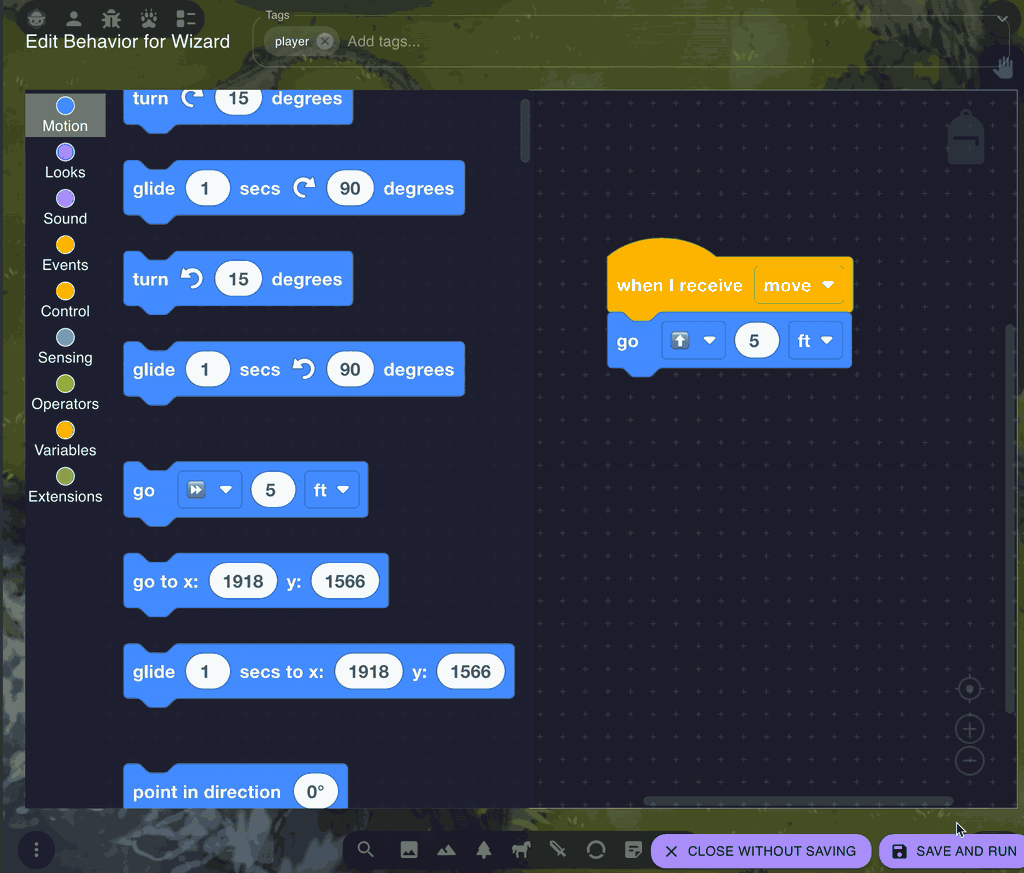Click the trash can icon in the workspace
The width and height of the screenshot is (1024, 873).
pos(965,138)
